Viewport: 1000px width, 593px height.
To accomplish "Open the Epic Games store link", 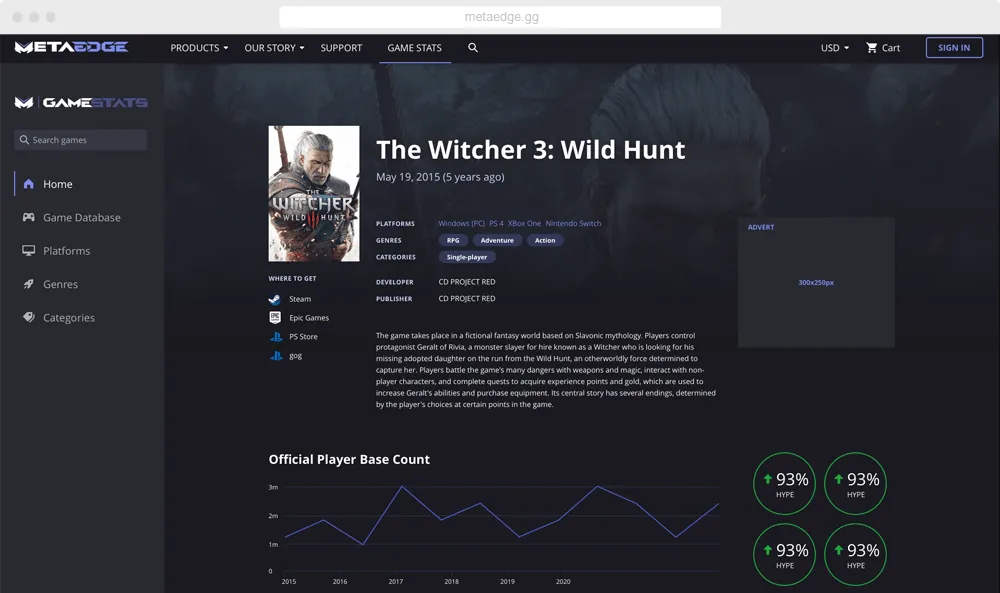I will click(309, 318).
